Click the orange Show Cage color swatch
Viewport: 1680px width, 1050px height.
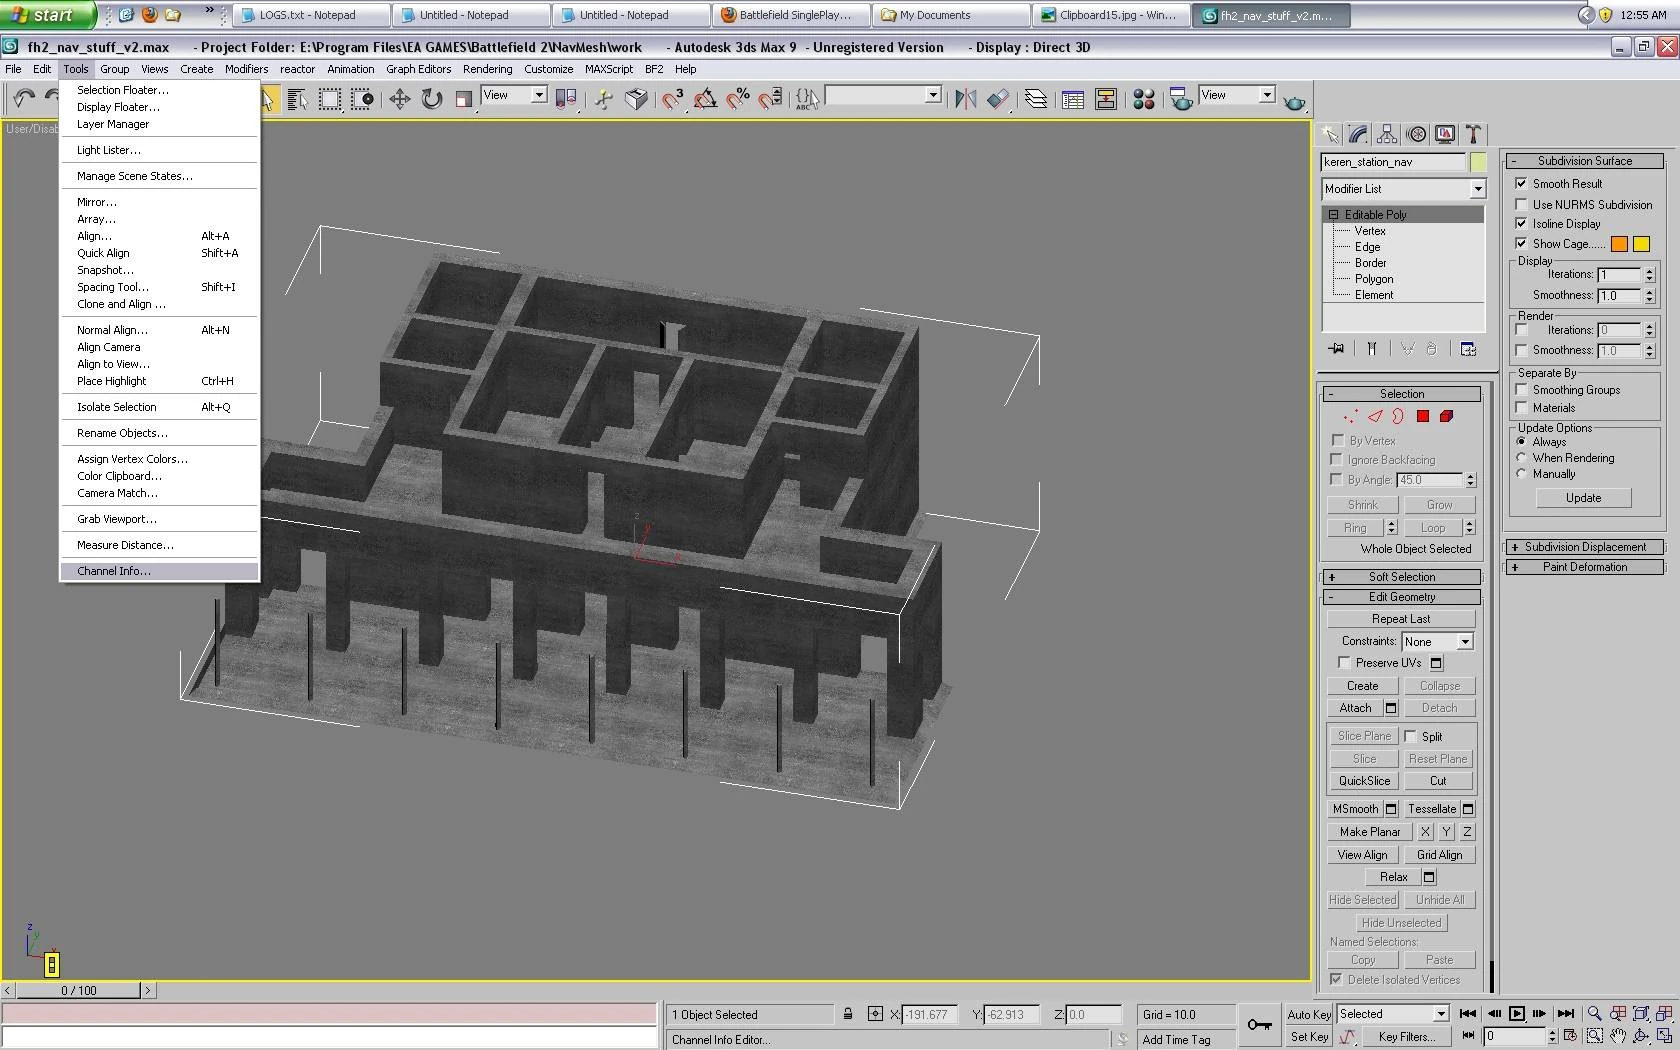click(x=1619, y=244)
